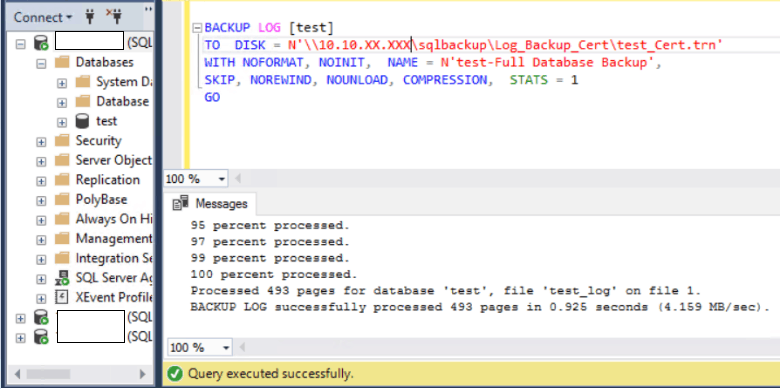Image resolution: width=782 pixels, height=389 pixels.
Task: Click the XEvent Profiler icon
Action: (61, 297)
